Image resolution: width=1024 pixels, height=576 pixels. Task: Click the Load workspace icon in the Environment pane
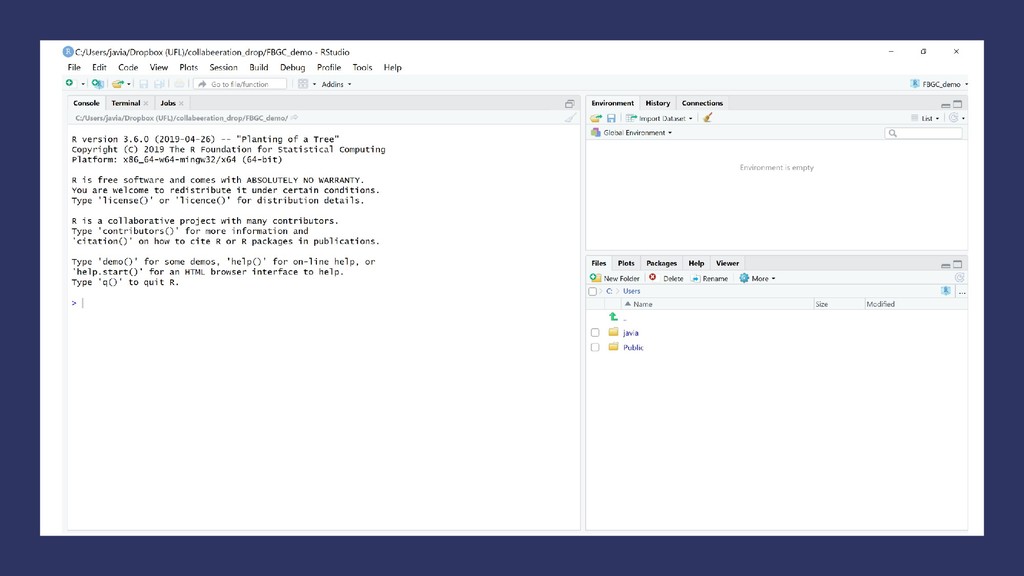tap(596, 118)
